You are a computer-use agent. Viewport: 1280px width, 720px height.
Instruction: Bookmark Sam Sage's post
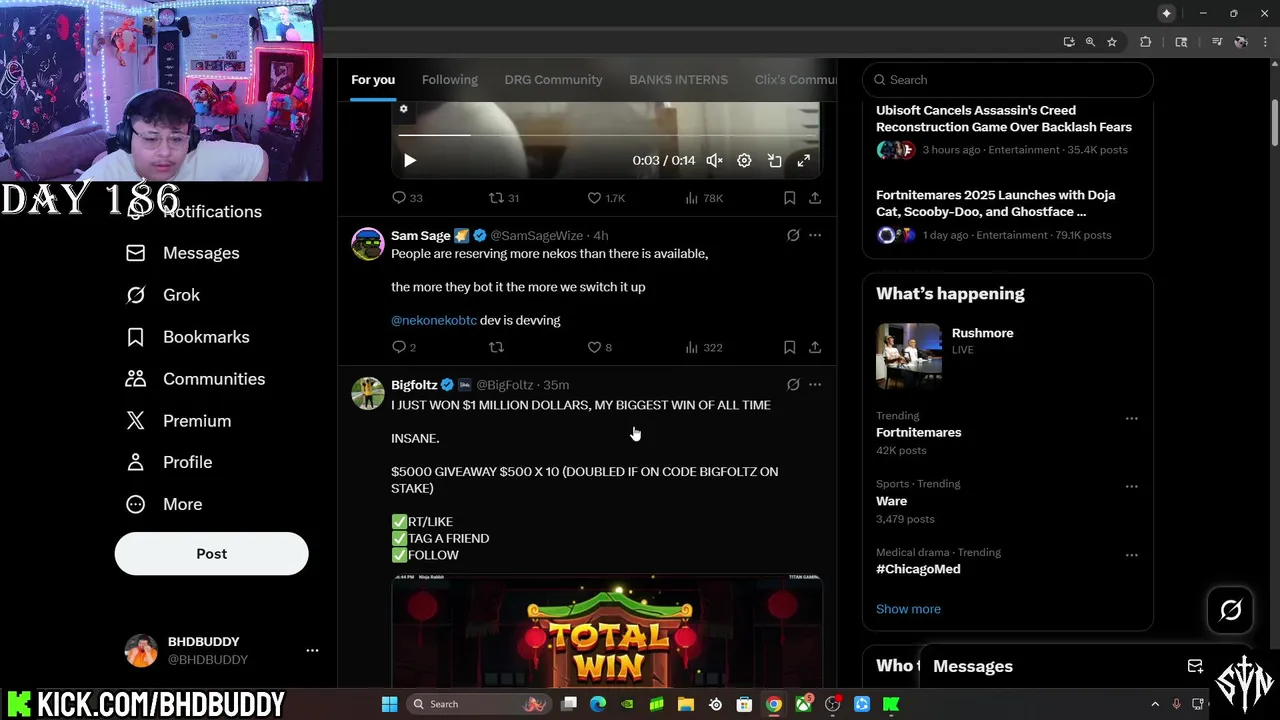(789, 347)
